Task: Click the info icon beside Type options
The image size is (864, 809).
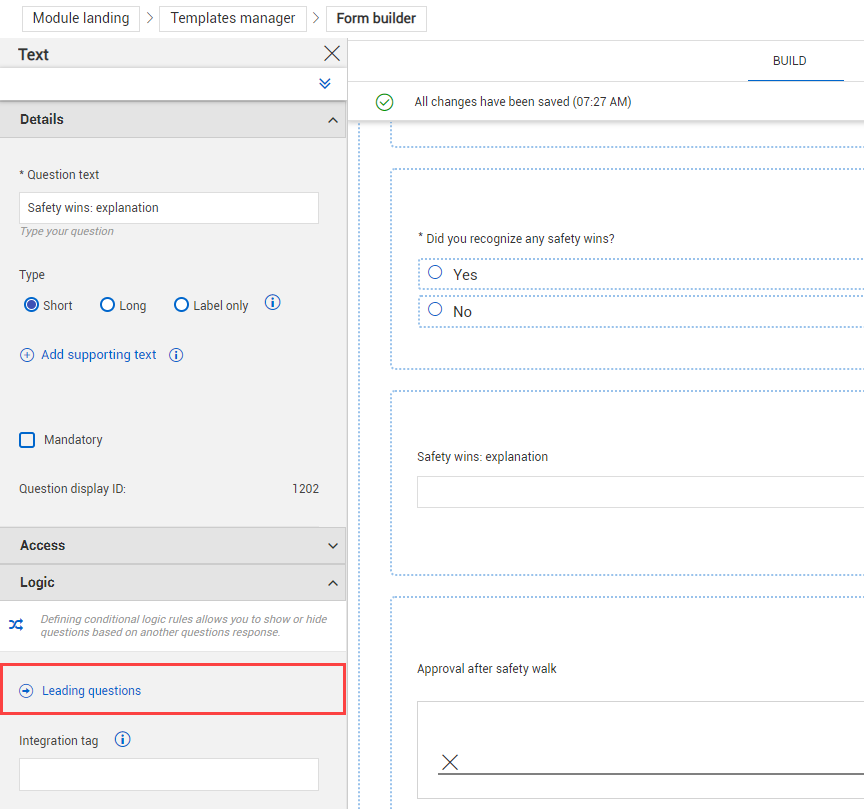Action: [272, 302]
